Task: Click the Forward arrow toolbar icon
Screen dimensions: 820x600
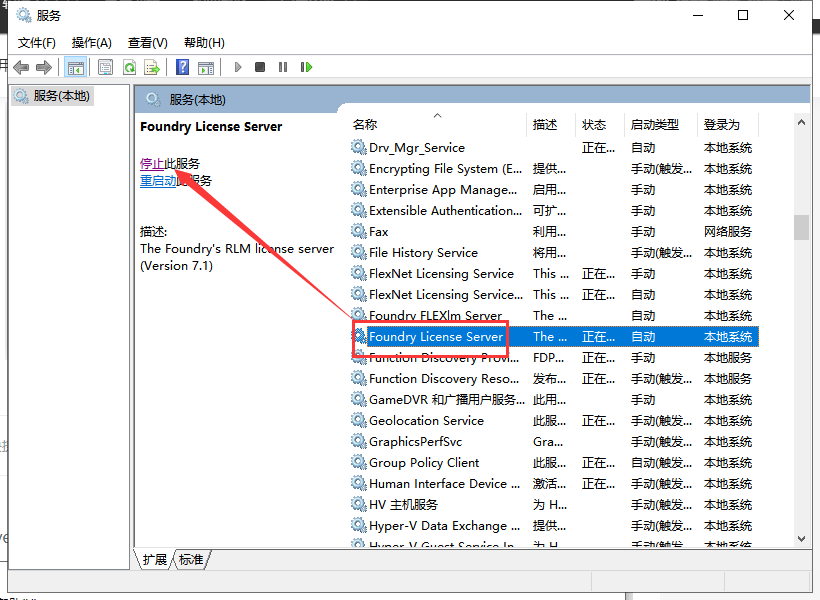Action: pos(43,67)
